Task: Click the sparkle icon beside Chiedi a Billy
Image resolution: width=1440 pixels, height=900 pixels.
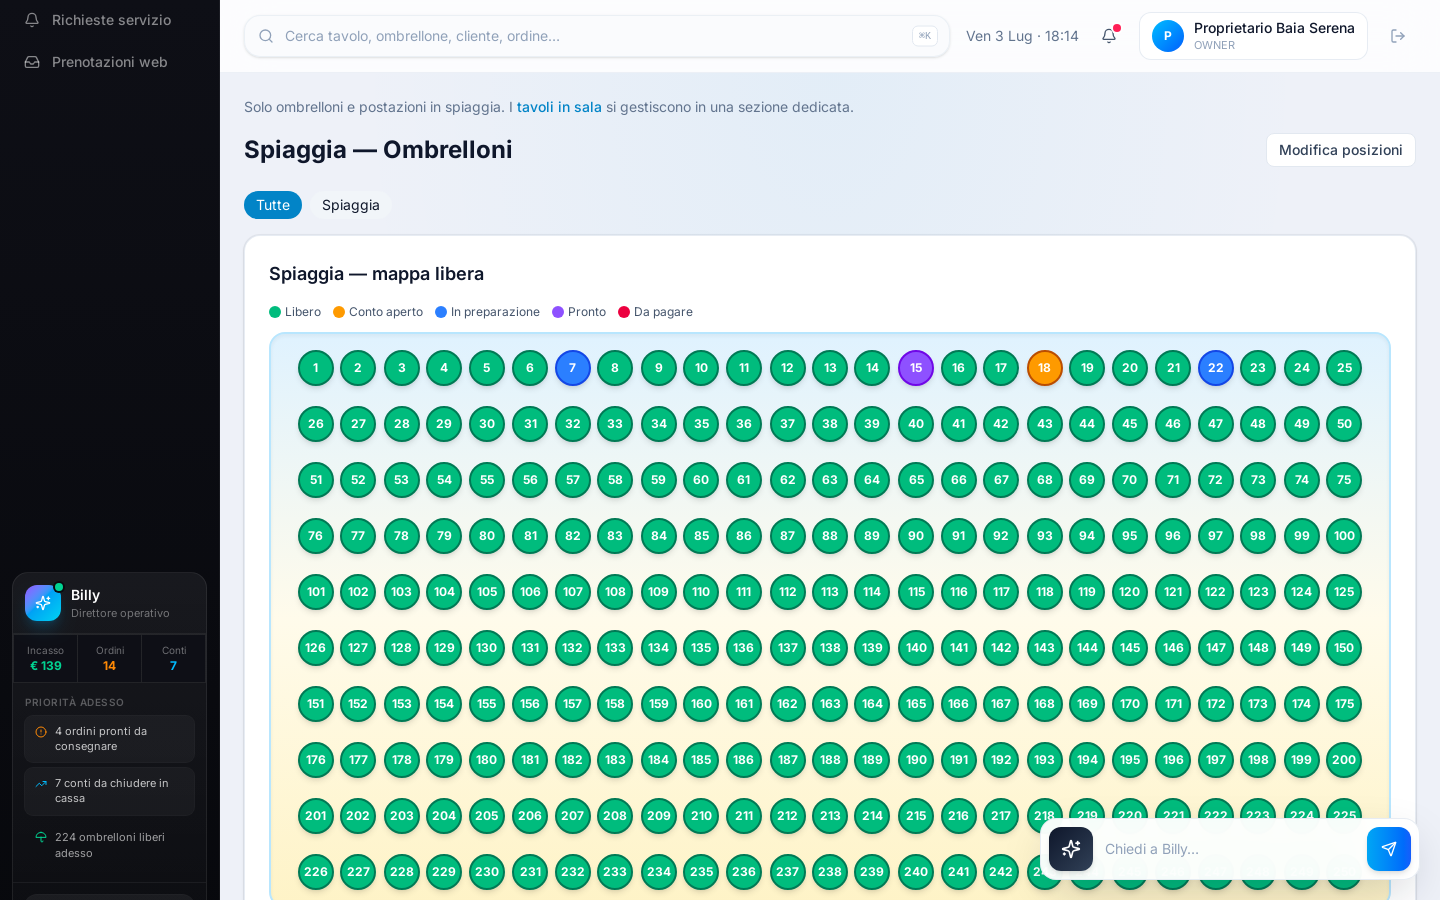Action: (1071, 849)
